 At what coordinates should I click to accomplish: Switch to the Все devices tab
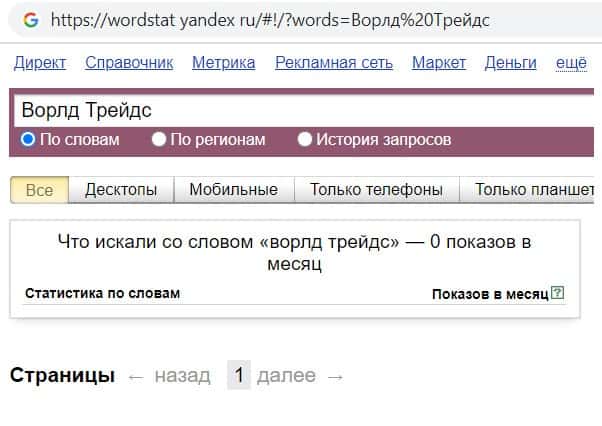[40, 190]
